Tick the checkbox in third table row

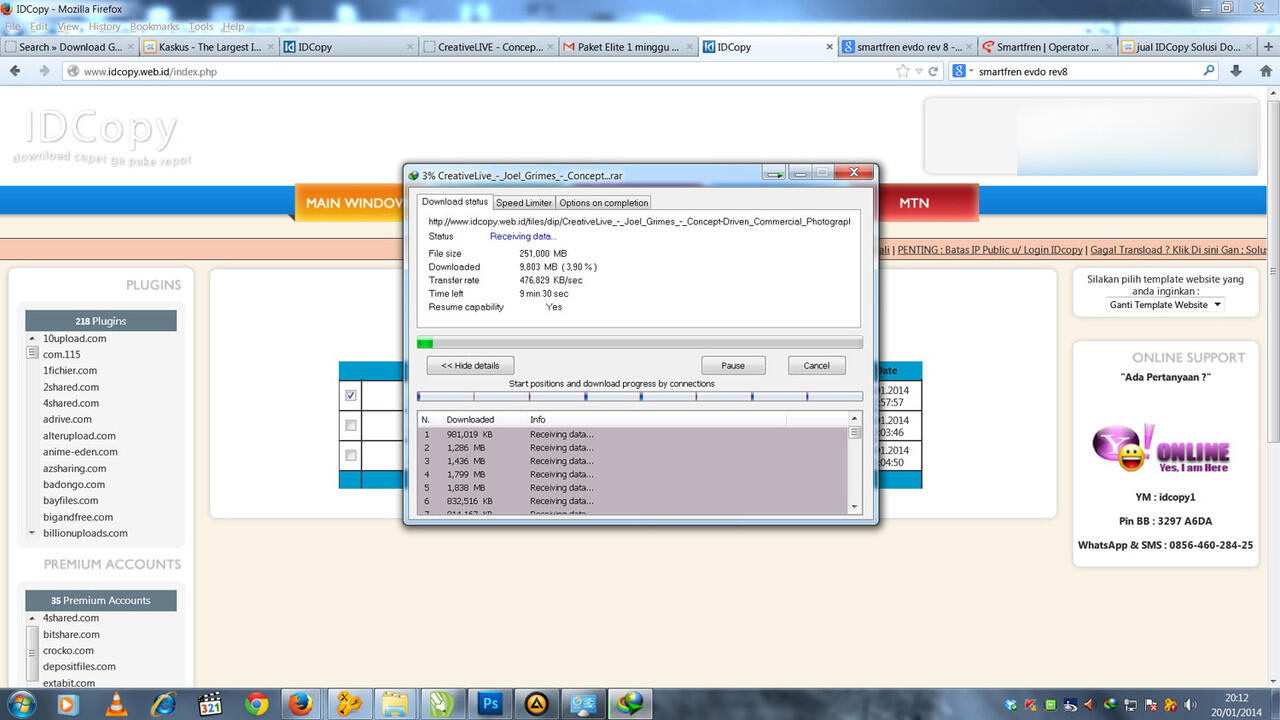point(350,455)
